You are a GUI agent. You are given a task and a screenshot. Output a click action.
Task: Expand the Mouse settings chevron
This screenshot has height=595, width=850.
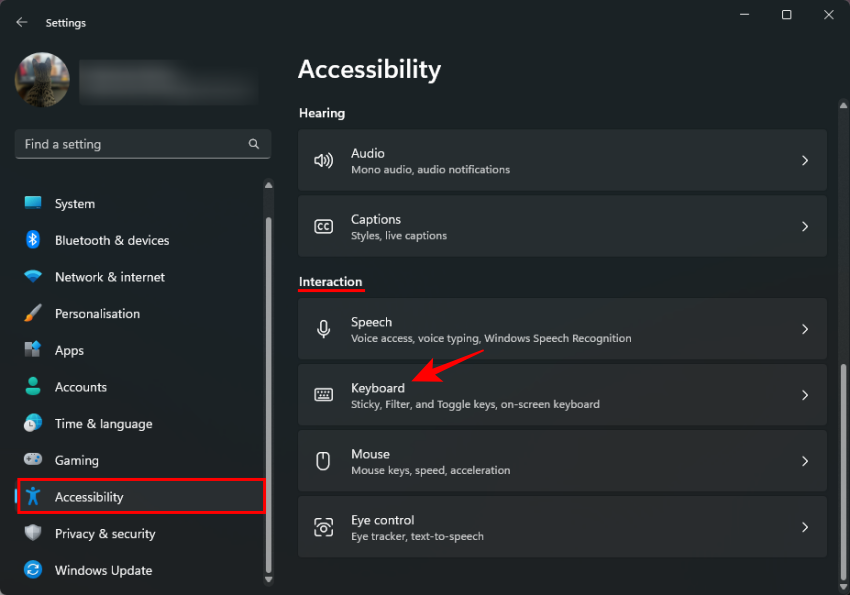805,460
